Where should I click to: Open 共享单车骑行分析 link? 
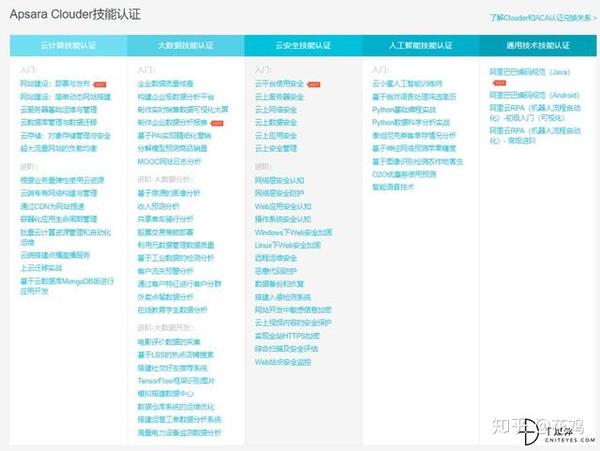[x=165, y=219]
